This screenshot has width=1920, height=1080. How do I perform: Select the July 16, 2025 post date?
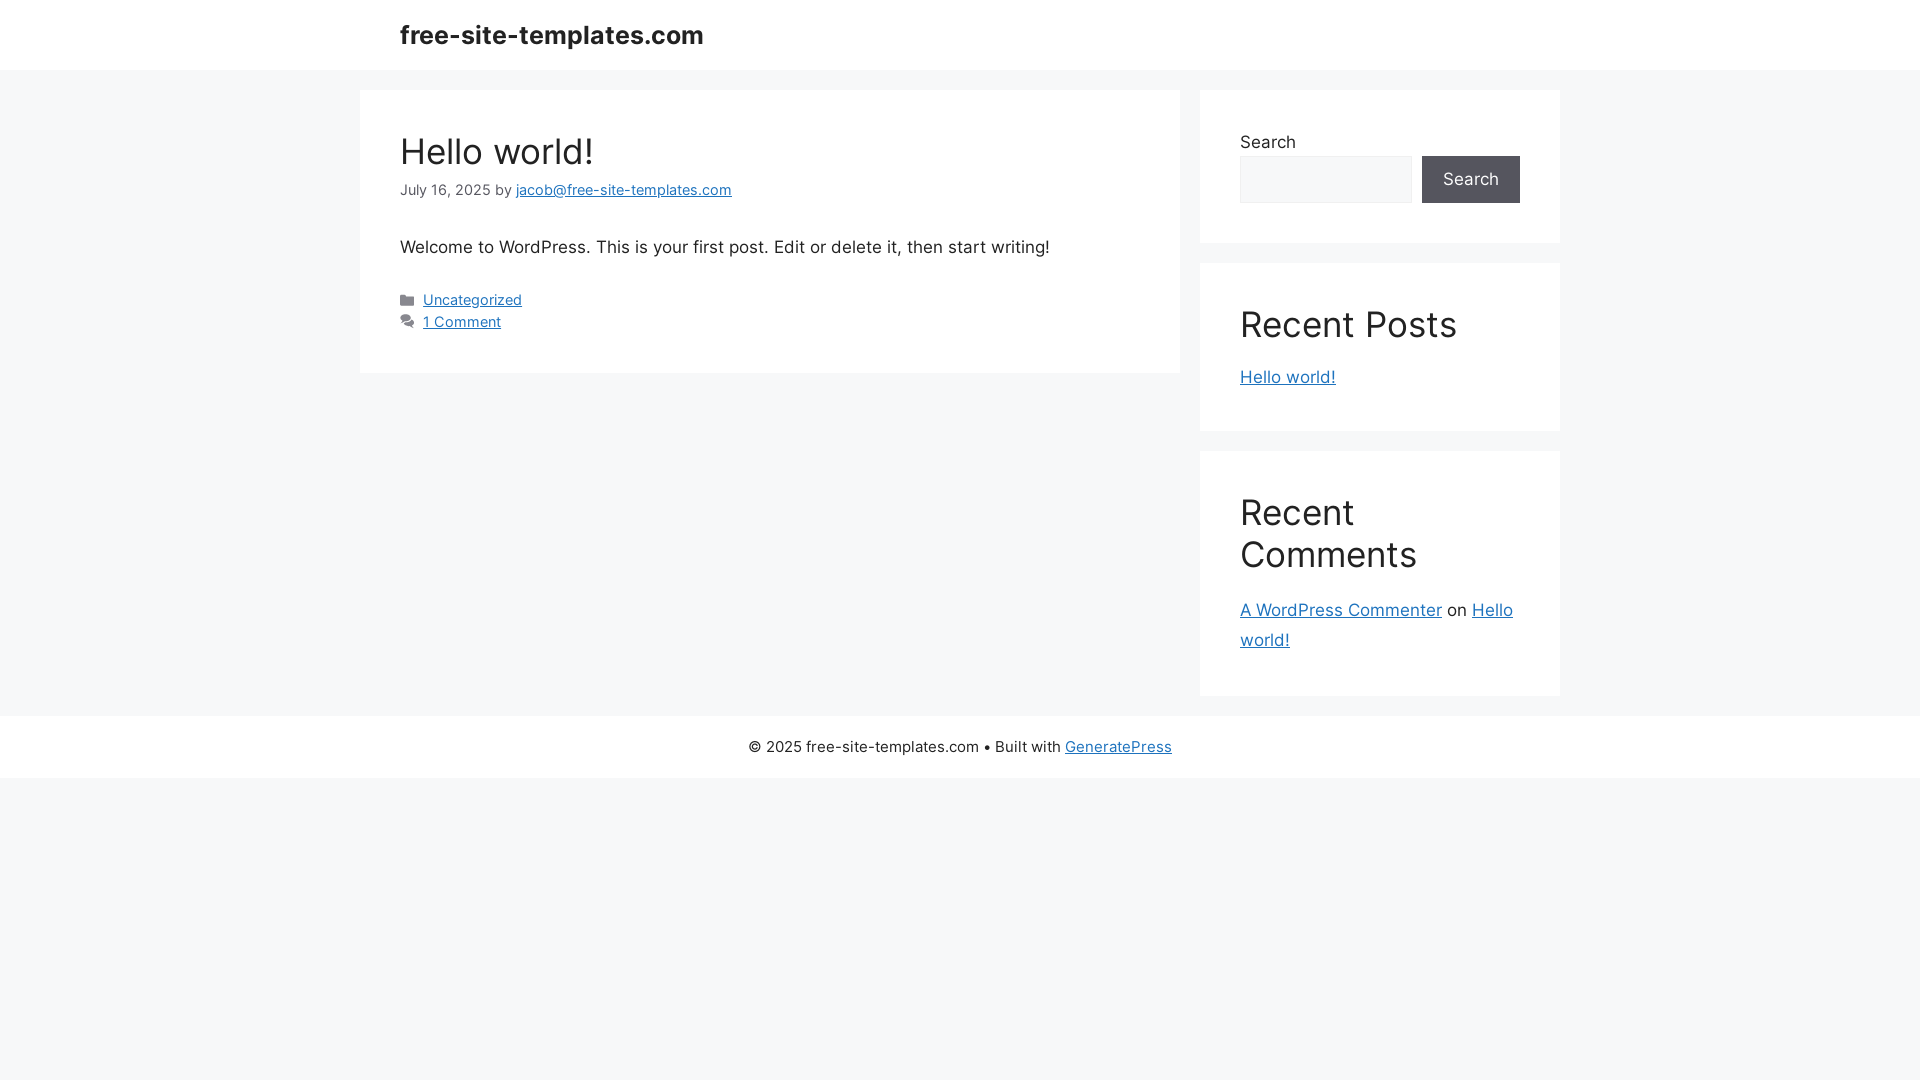pos(445,190)
